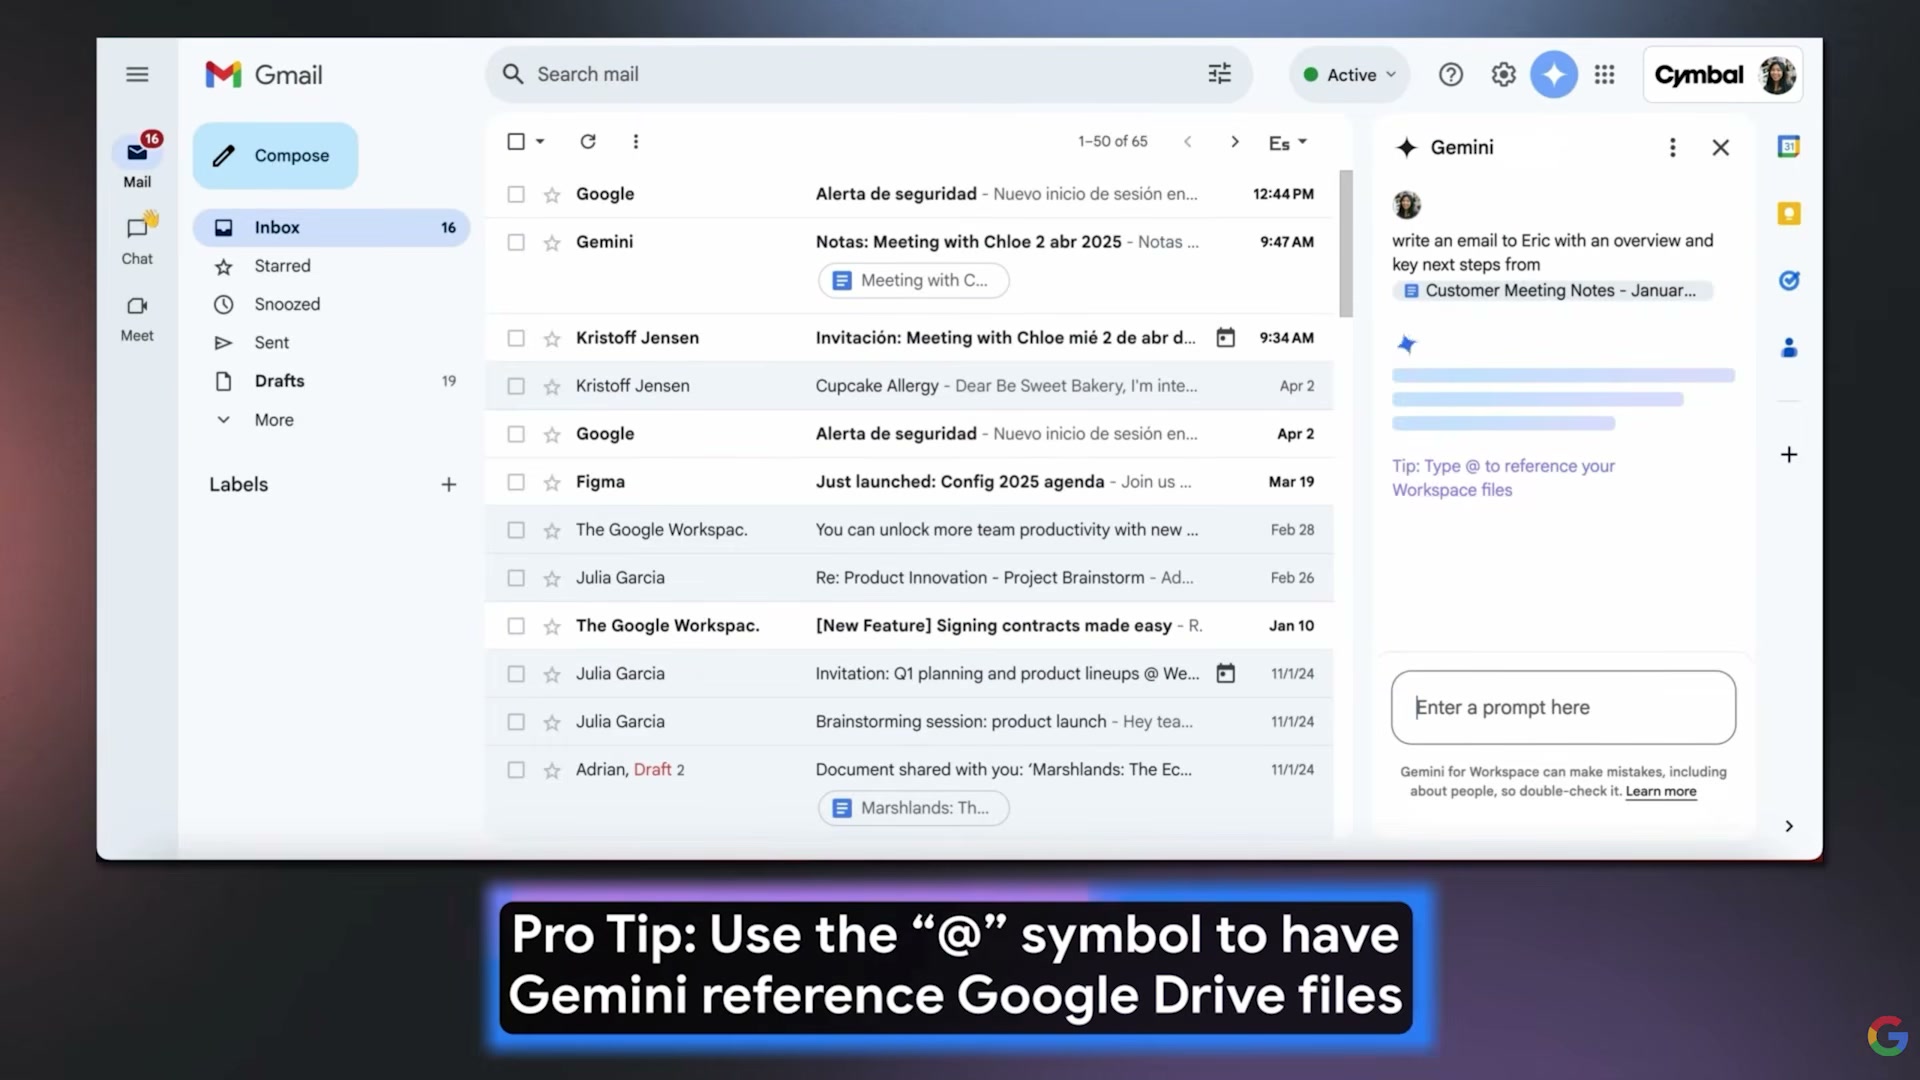Image resolution: width=1920 pixels, height=1080 pixels.
Task: Show search options filter icon
Action: click(1219, 74)
